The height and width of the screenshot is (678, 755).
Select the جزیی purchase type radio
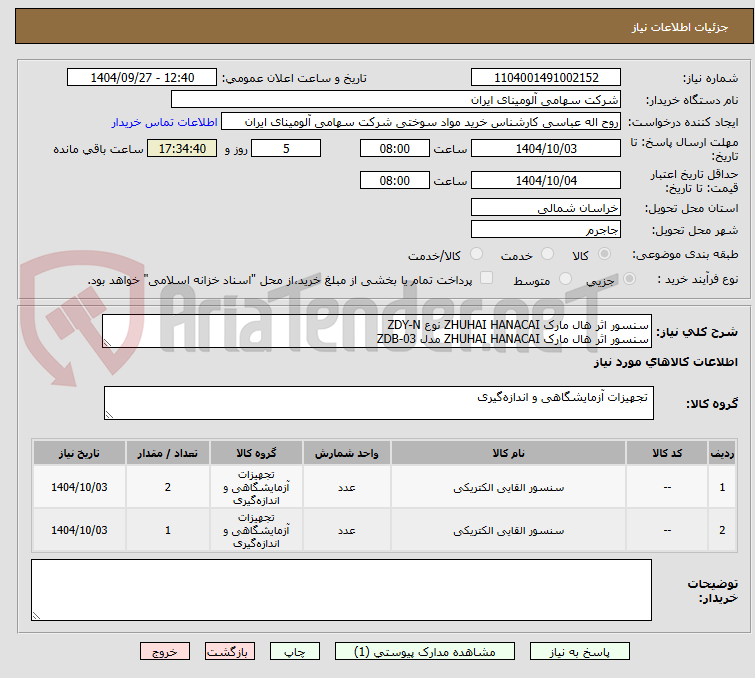tap(629, 279)
